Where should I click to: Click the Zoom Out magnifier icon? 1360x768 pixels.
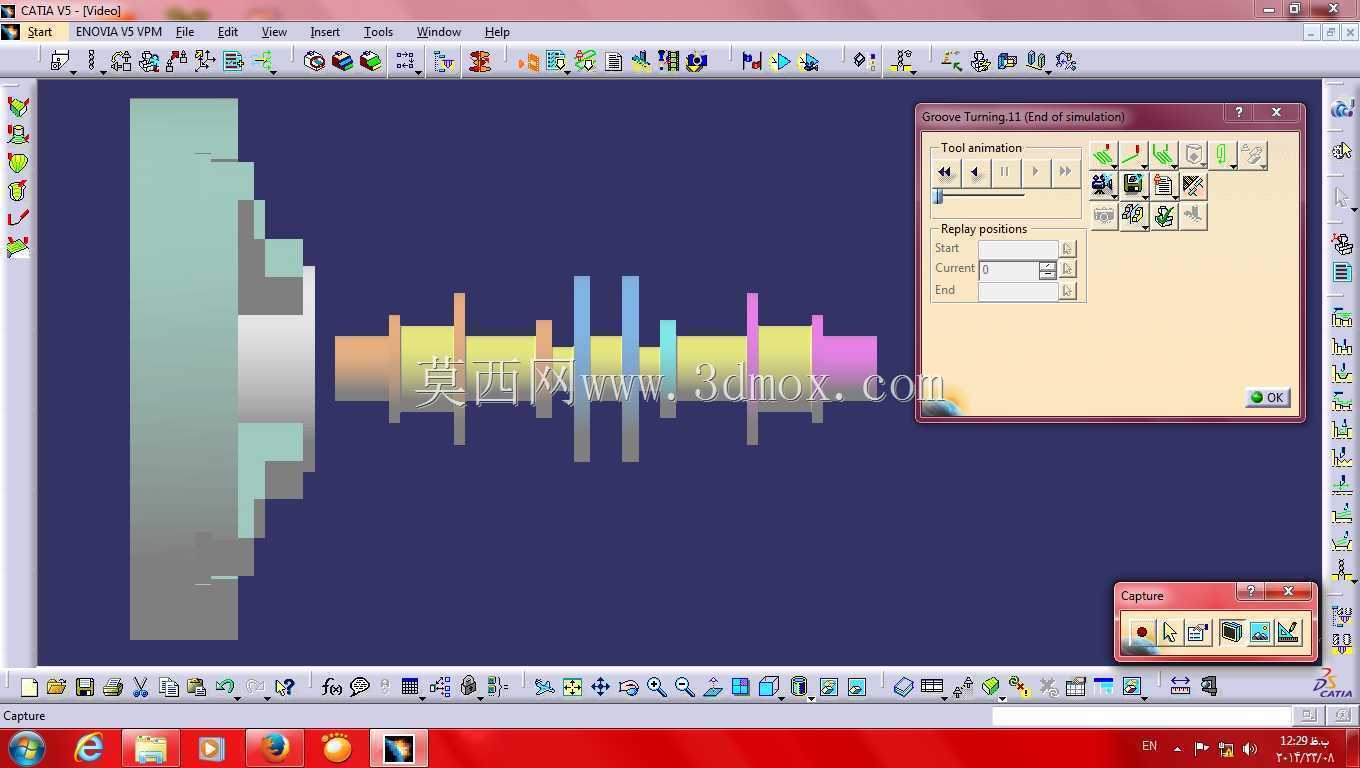tap(684, 687)
